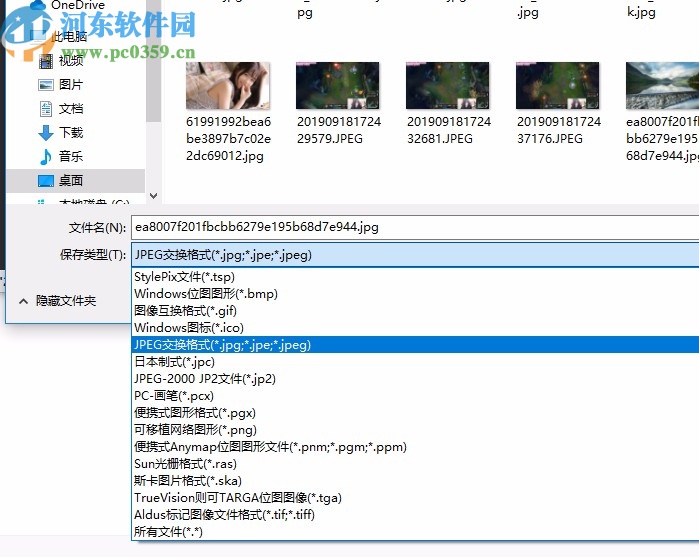Choose TrueVision TARGA位图图像(*.tga) format

[x=415, y=498]
